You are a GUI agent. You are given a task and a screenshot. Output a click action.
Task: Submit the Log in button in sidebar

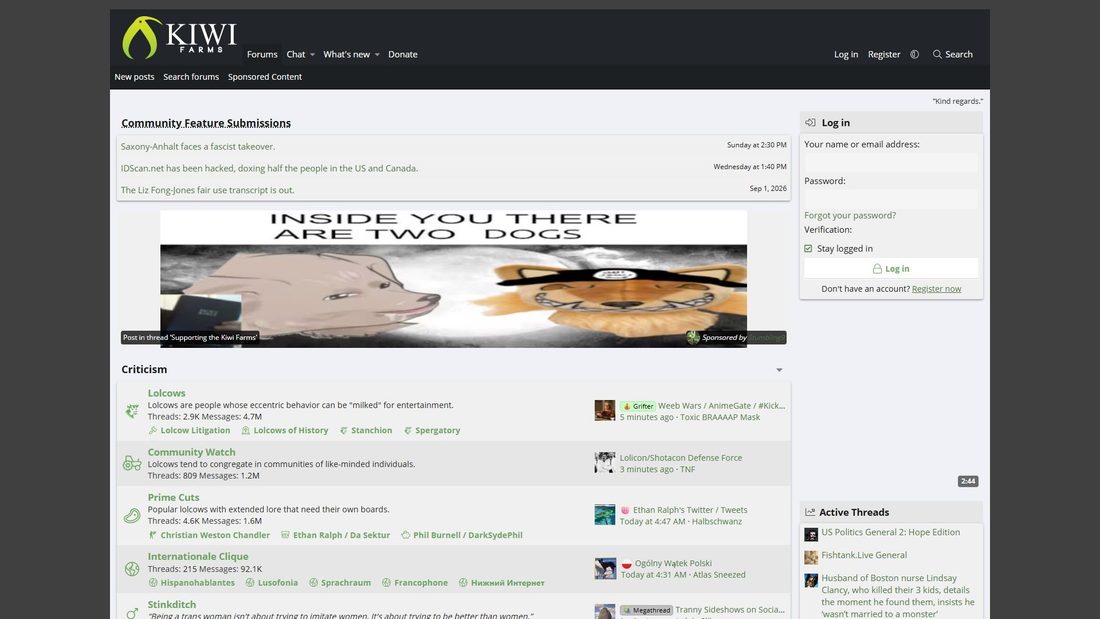pos(891,268)
